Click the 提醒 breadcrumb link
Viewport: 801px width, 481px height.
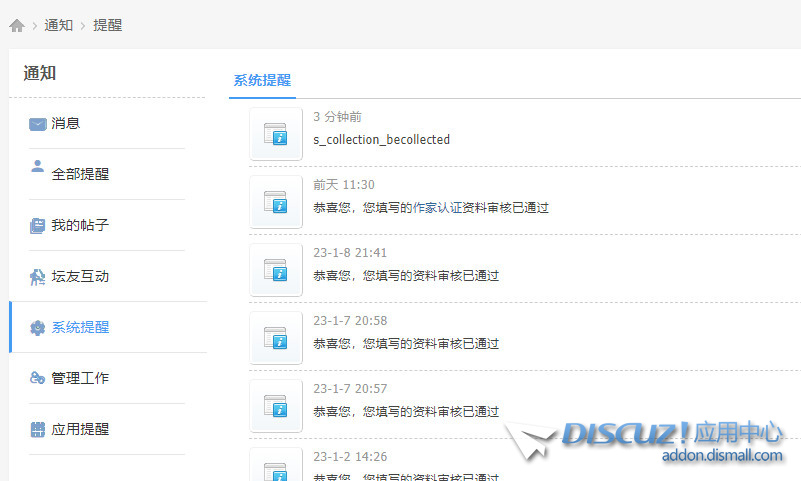pos(107,26)
